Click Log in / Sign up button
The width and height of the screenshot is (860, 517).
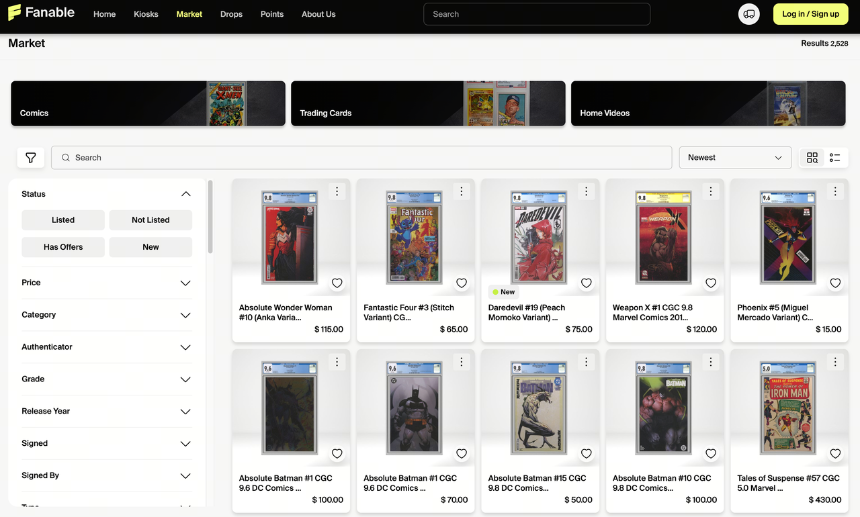pyautogui.click(x=811, y=14)
